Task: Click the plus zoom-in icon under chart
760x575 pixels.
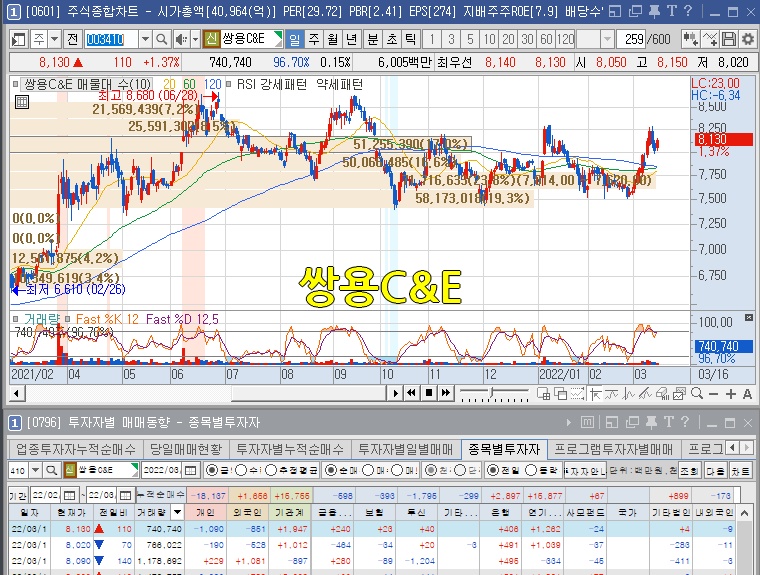Action: pos(730,394)
